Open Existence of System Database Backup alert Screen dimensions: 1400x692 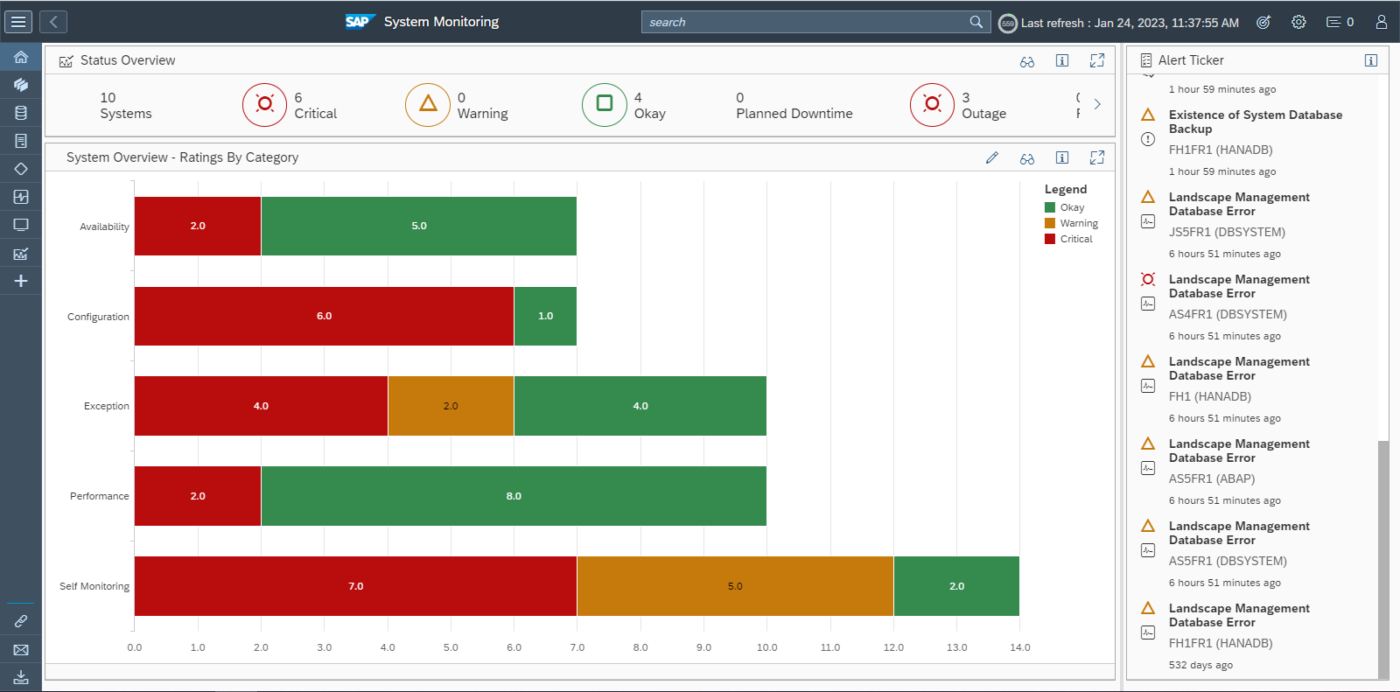click(1256, 122)
